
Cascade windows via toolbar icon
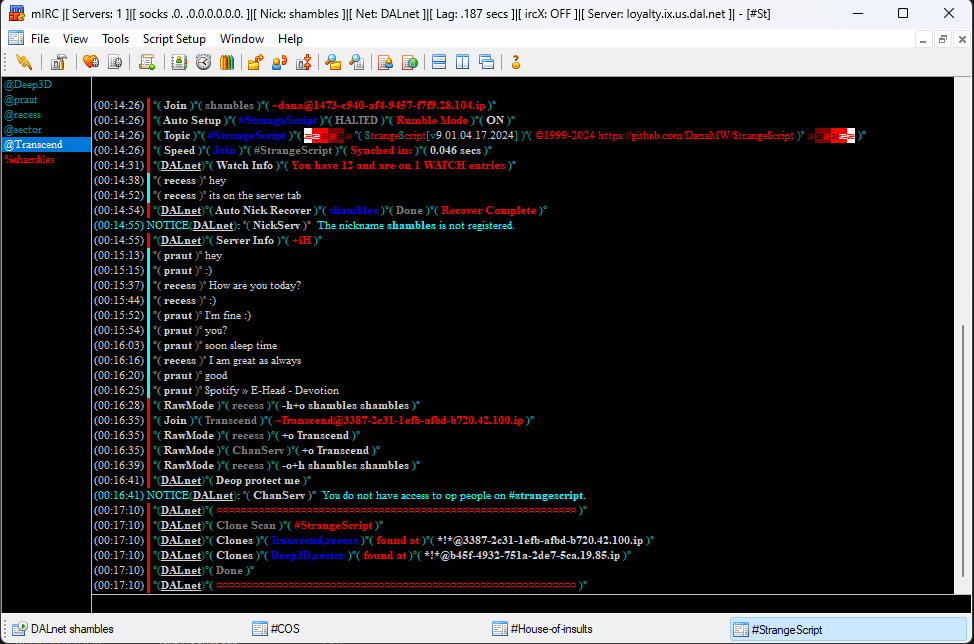[487, 62]
